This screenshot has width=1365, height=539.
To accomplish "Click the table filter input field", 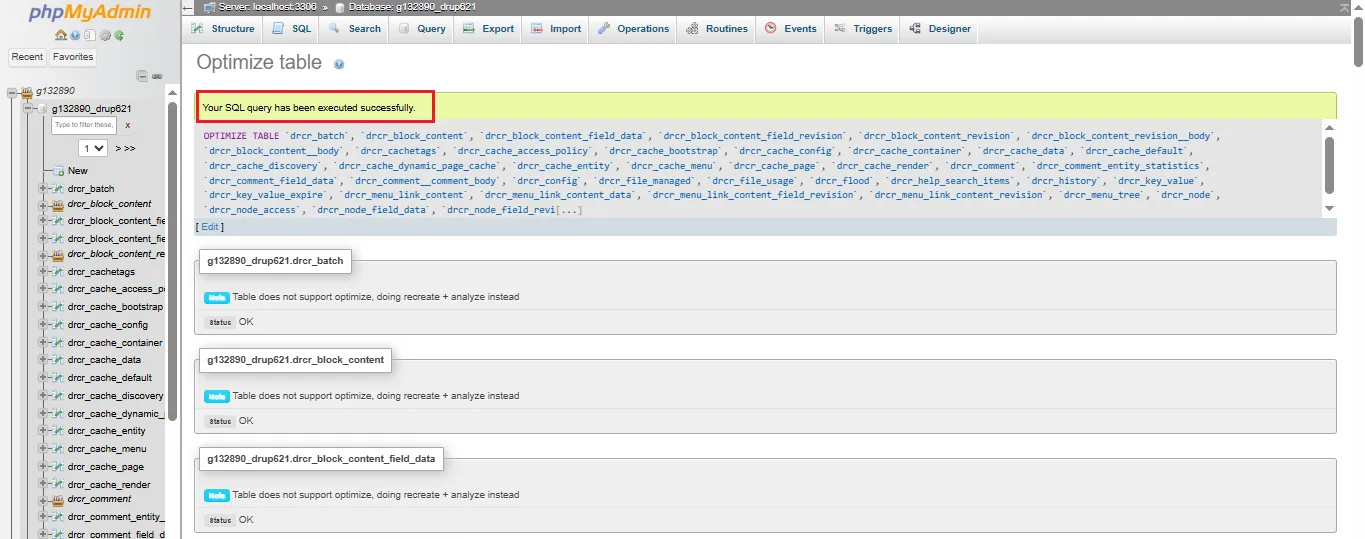I will 84,125.
